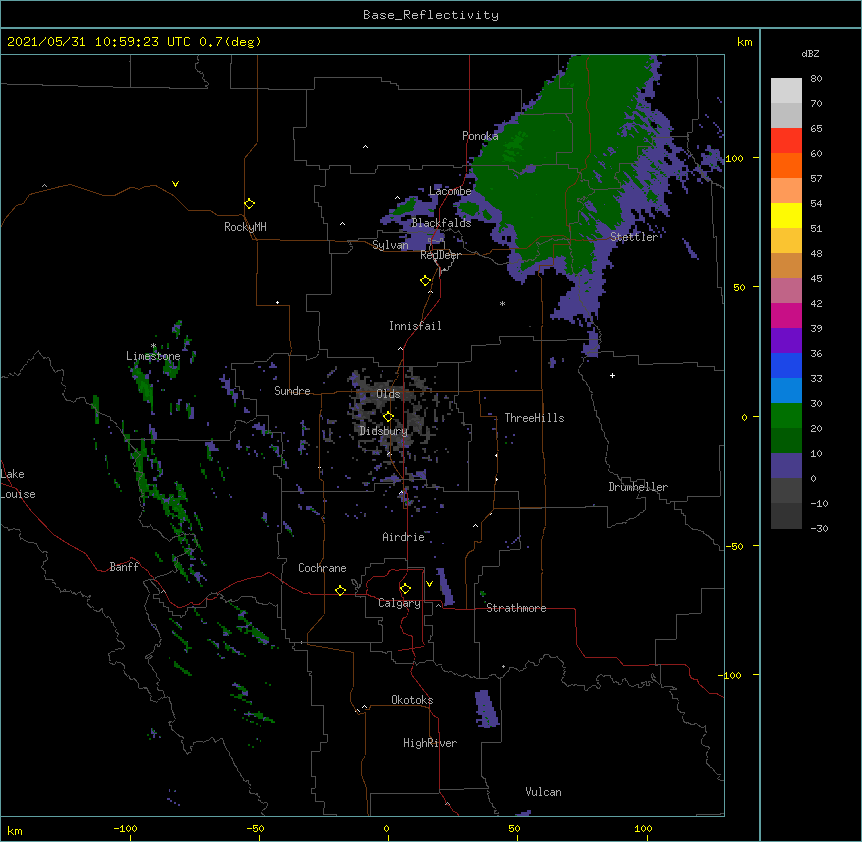Click the Base_Reflectivity title

(431, 15)
